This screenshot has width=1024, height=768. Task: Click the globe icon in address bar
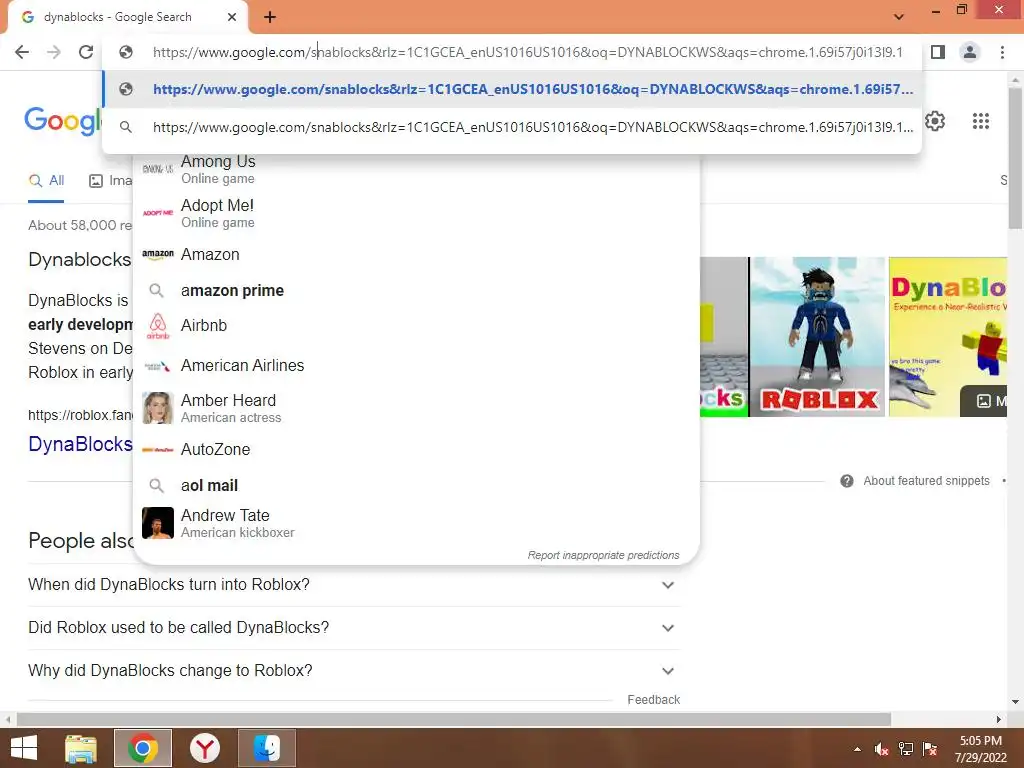126,52
